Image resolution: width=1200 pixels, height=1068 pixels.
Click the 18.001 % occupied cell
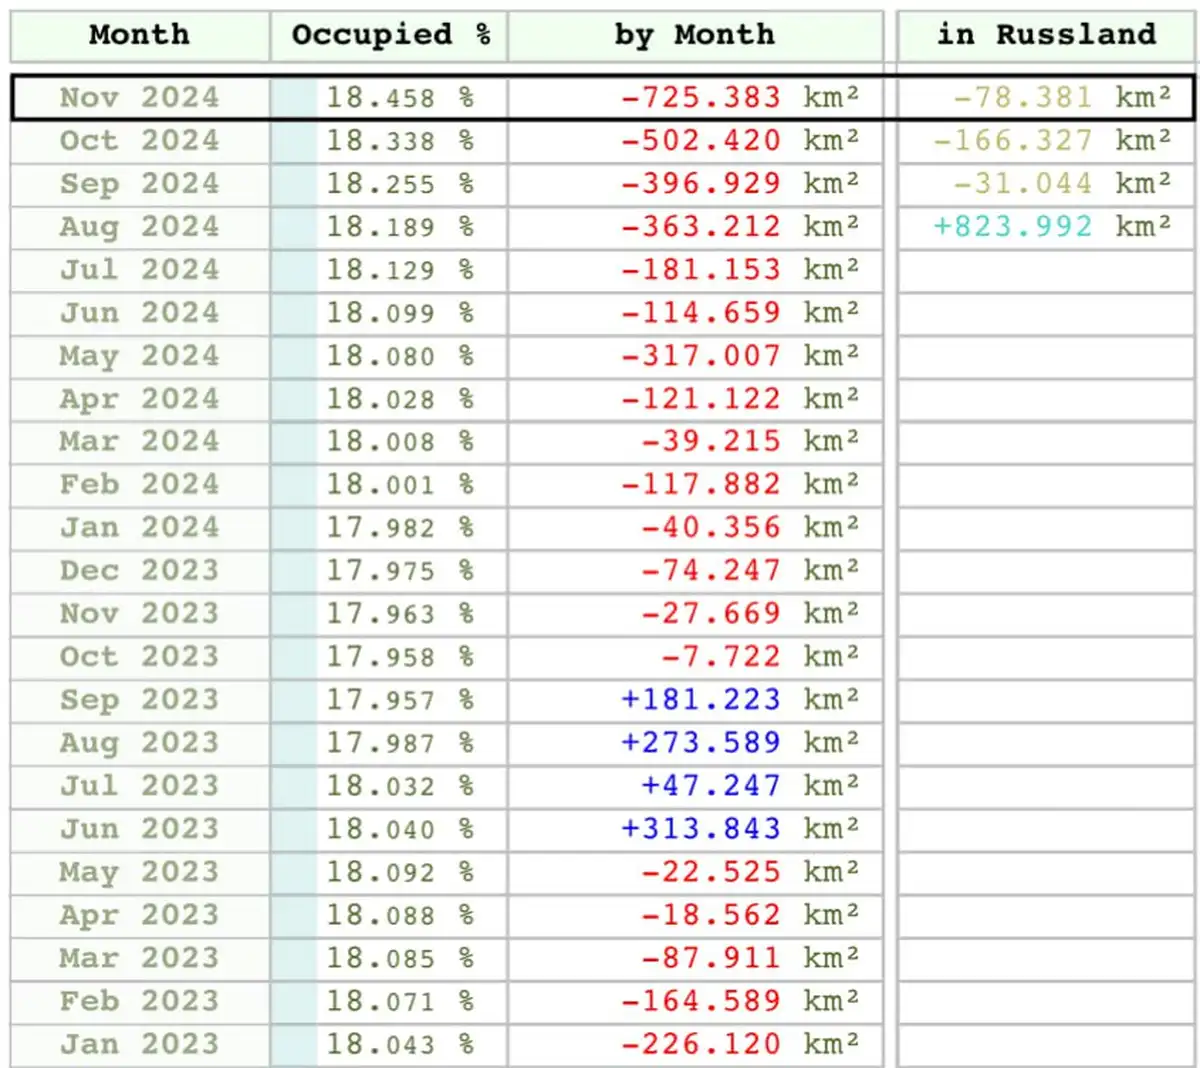[x=399, y=485]
